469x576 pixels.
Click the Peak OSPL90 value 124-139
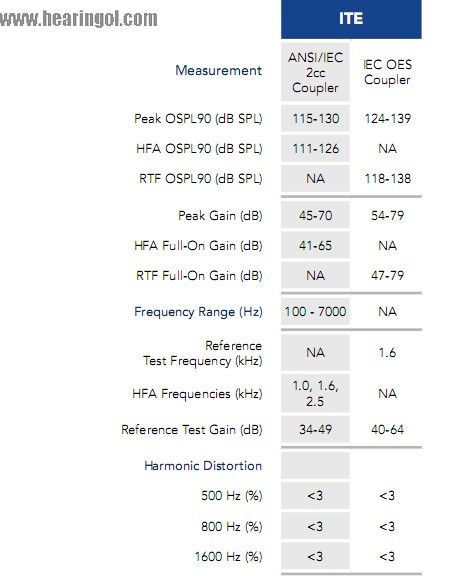[387, 119]
